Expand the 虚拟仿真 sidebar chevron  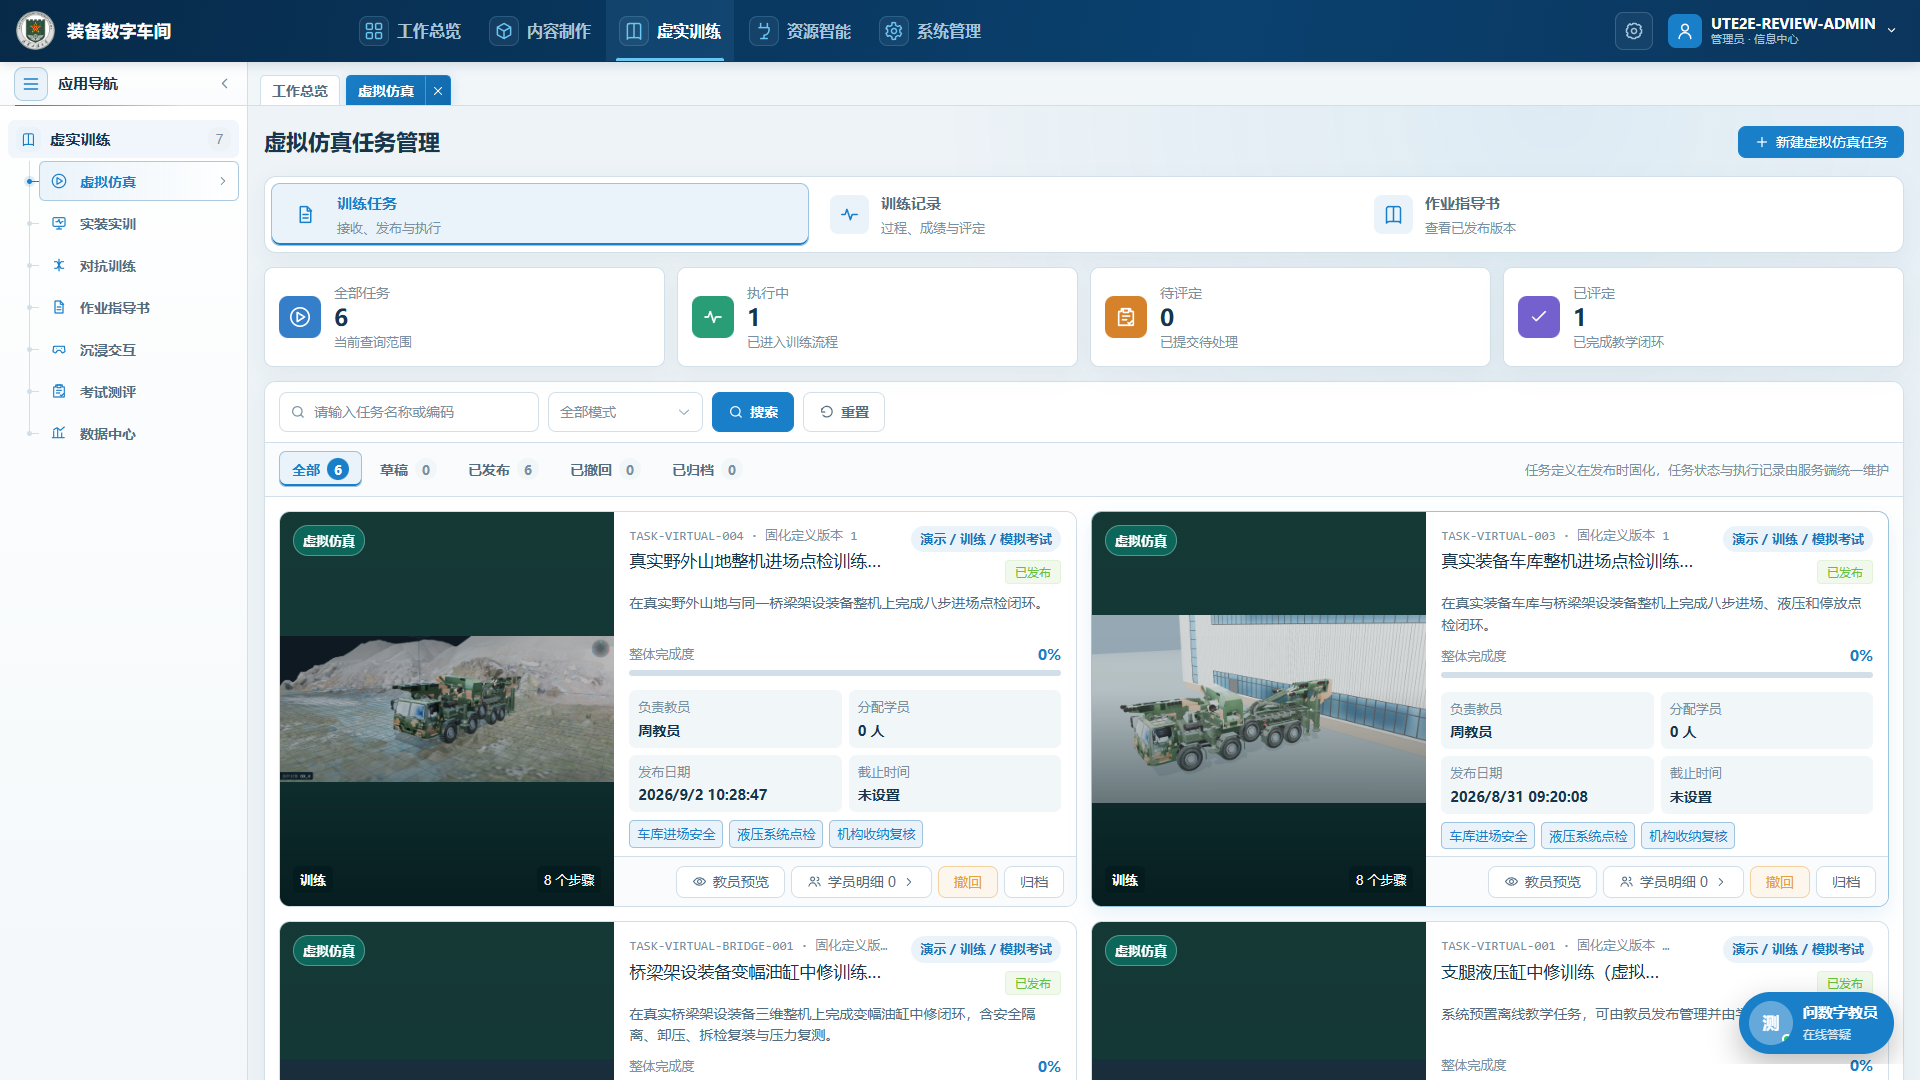223,181
